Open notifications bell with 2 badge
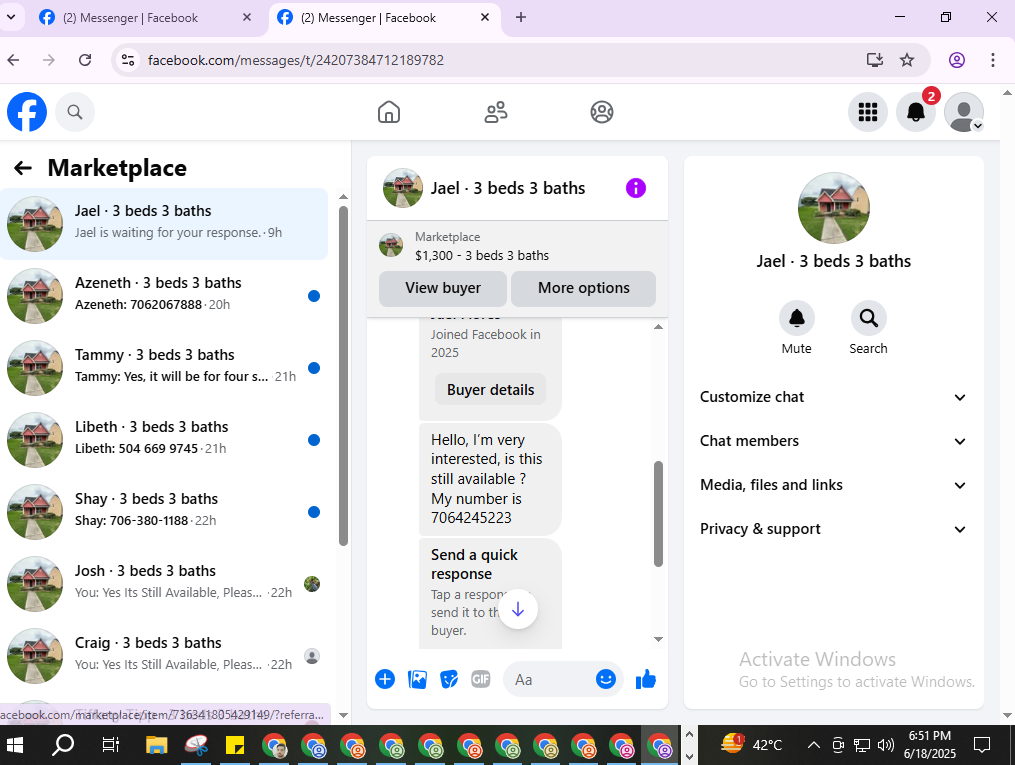The width and height of the screenshot is (1015, 765). pos(915,112)
